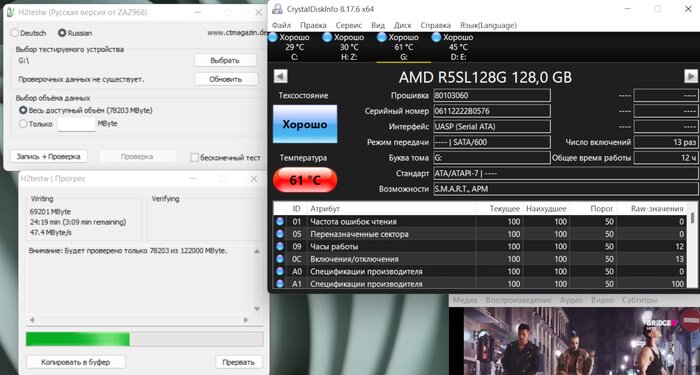The height and width of the screenshot is (375, 700).
Task: Click 'Порог' column header
Action: tap(593, 208)
